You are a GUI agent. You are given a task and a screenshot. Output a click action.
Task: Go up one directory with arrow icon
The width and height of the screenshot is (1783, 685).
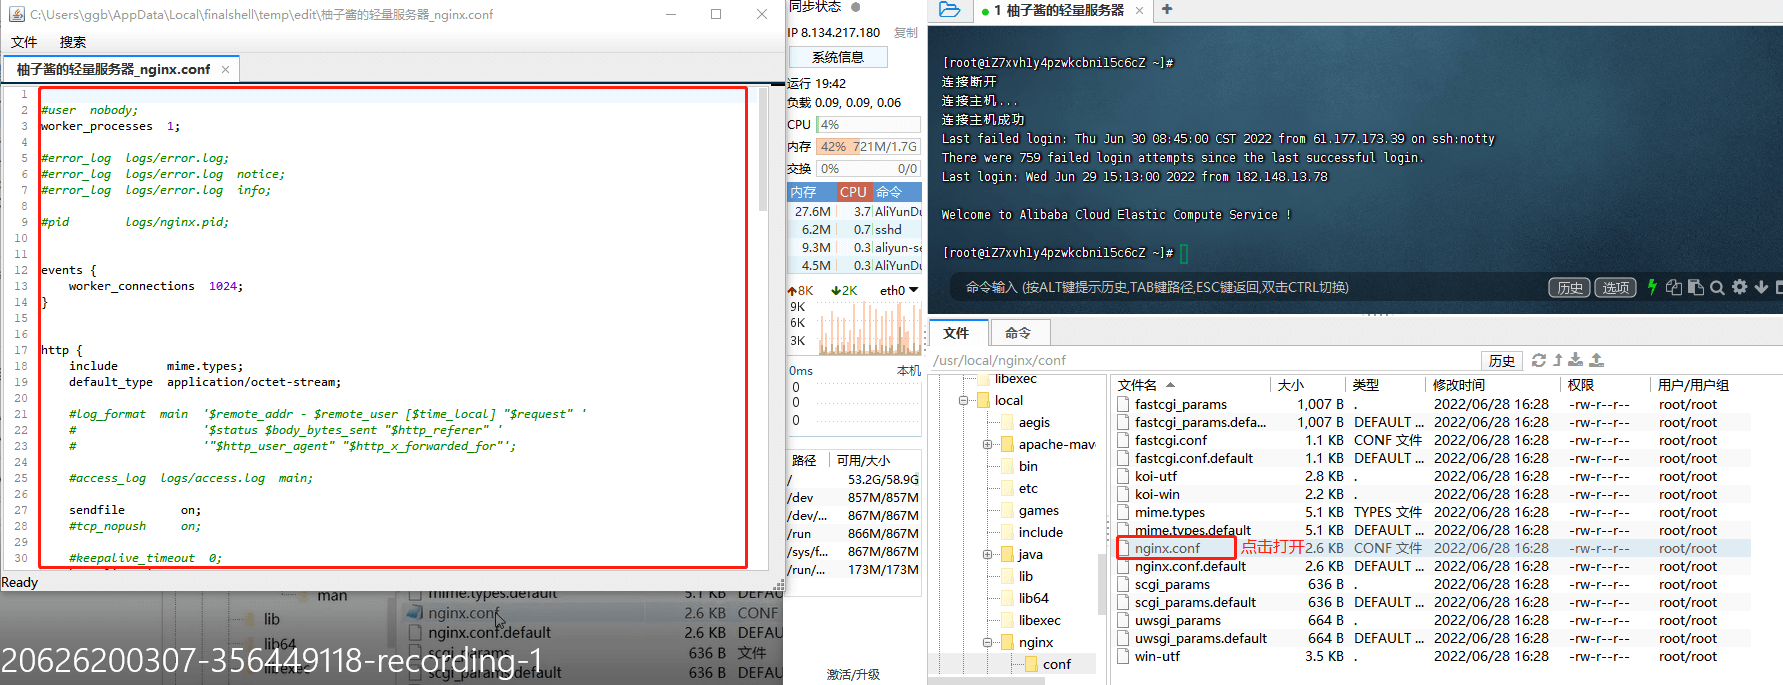pyautogui.click(x=1558, y=360)
